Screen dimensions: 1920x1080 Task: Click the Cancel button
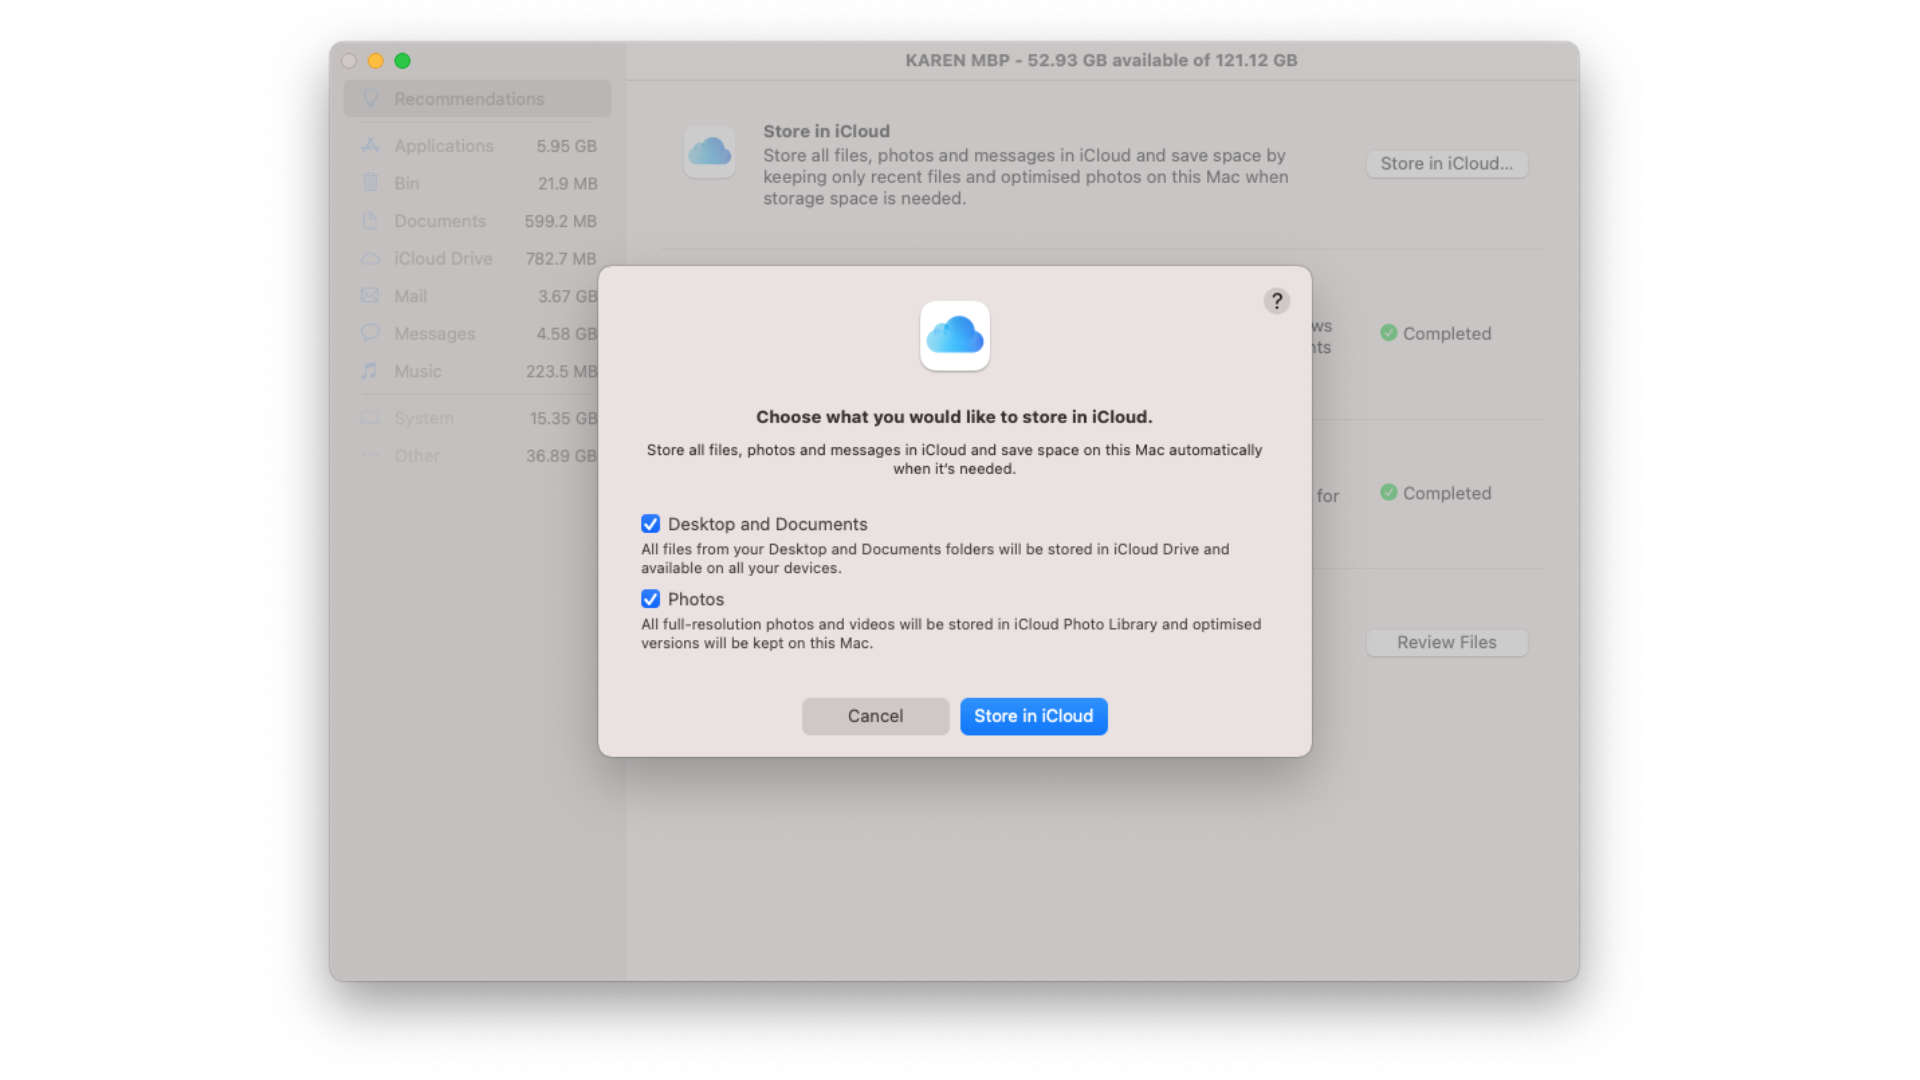875,716
